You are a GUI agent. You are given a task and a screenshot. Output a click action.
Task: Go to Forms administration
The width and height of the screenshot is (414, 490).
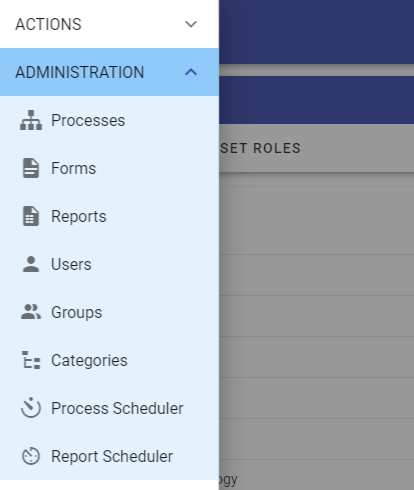click(x=73, y=168)
